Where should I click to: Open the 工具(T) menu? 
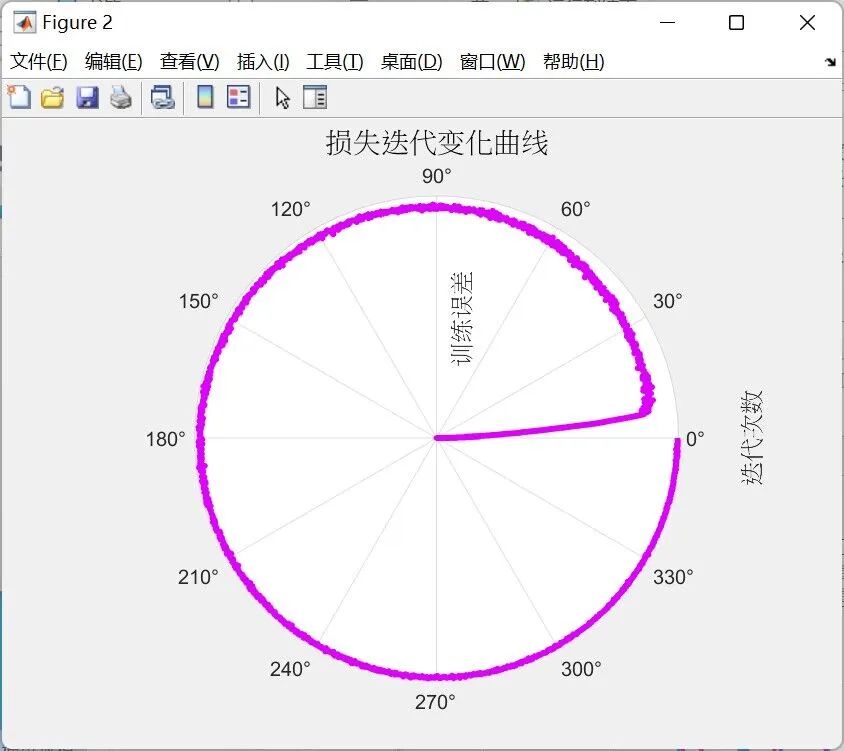(335, 61)
